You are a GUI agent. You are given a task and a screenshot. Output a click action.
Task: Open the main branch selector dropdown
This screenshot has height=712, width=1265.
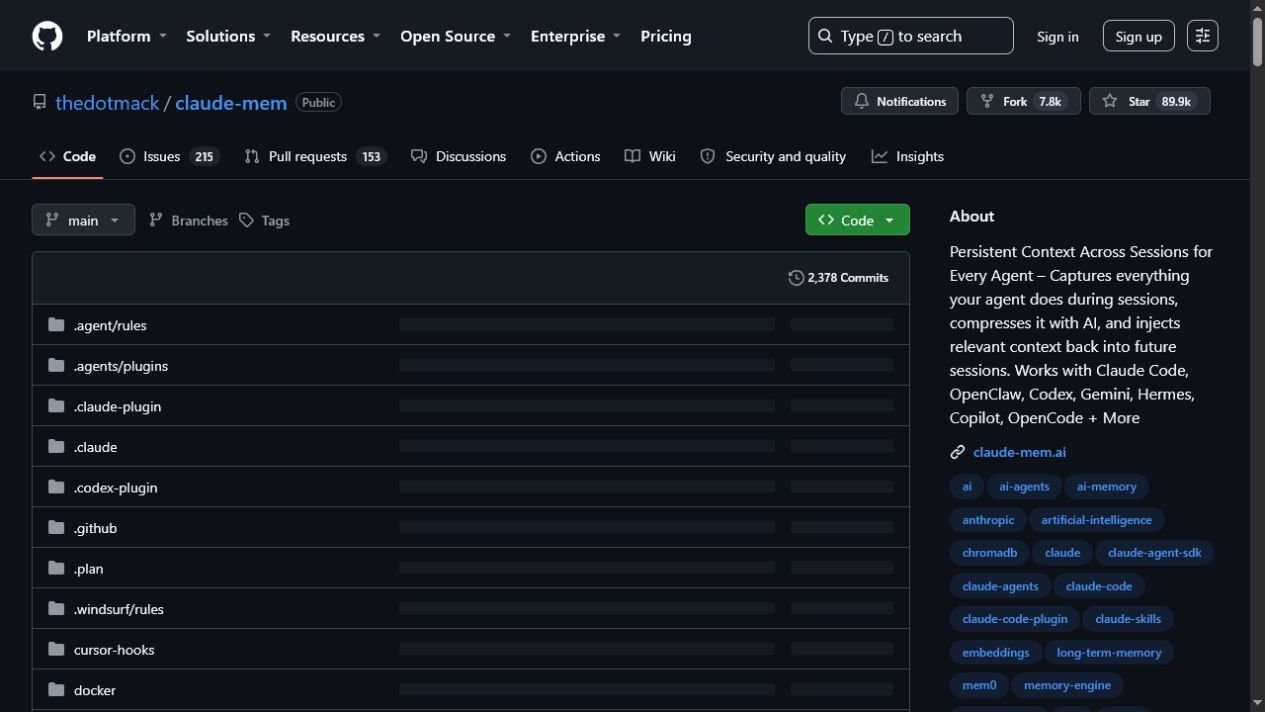tap(83, 220)
